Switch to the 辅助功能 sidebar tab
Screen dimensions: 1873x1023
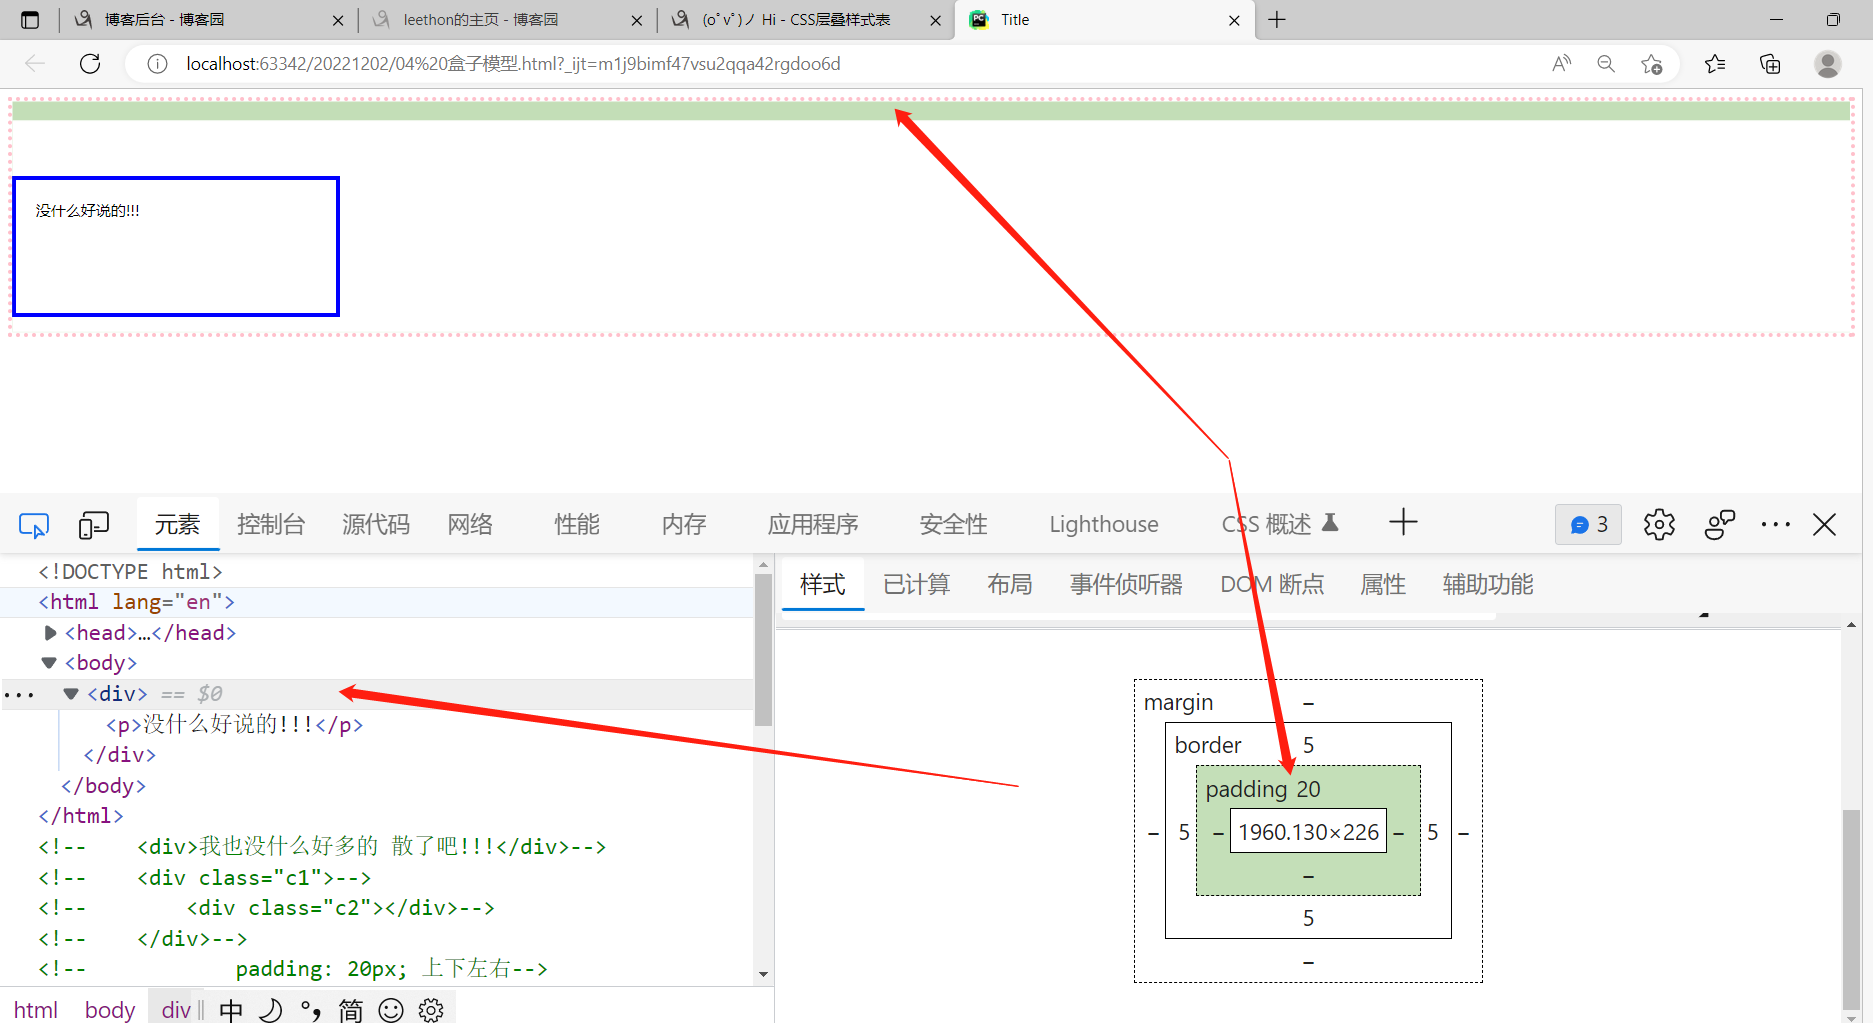[x=1488, y=585]
